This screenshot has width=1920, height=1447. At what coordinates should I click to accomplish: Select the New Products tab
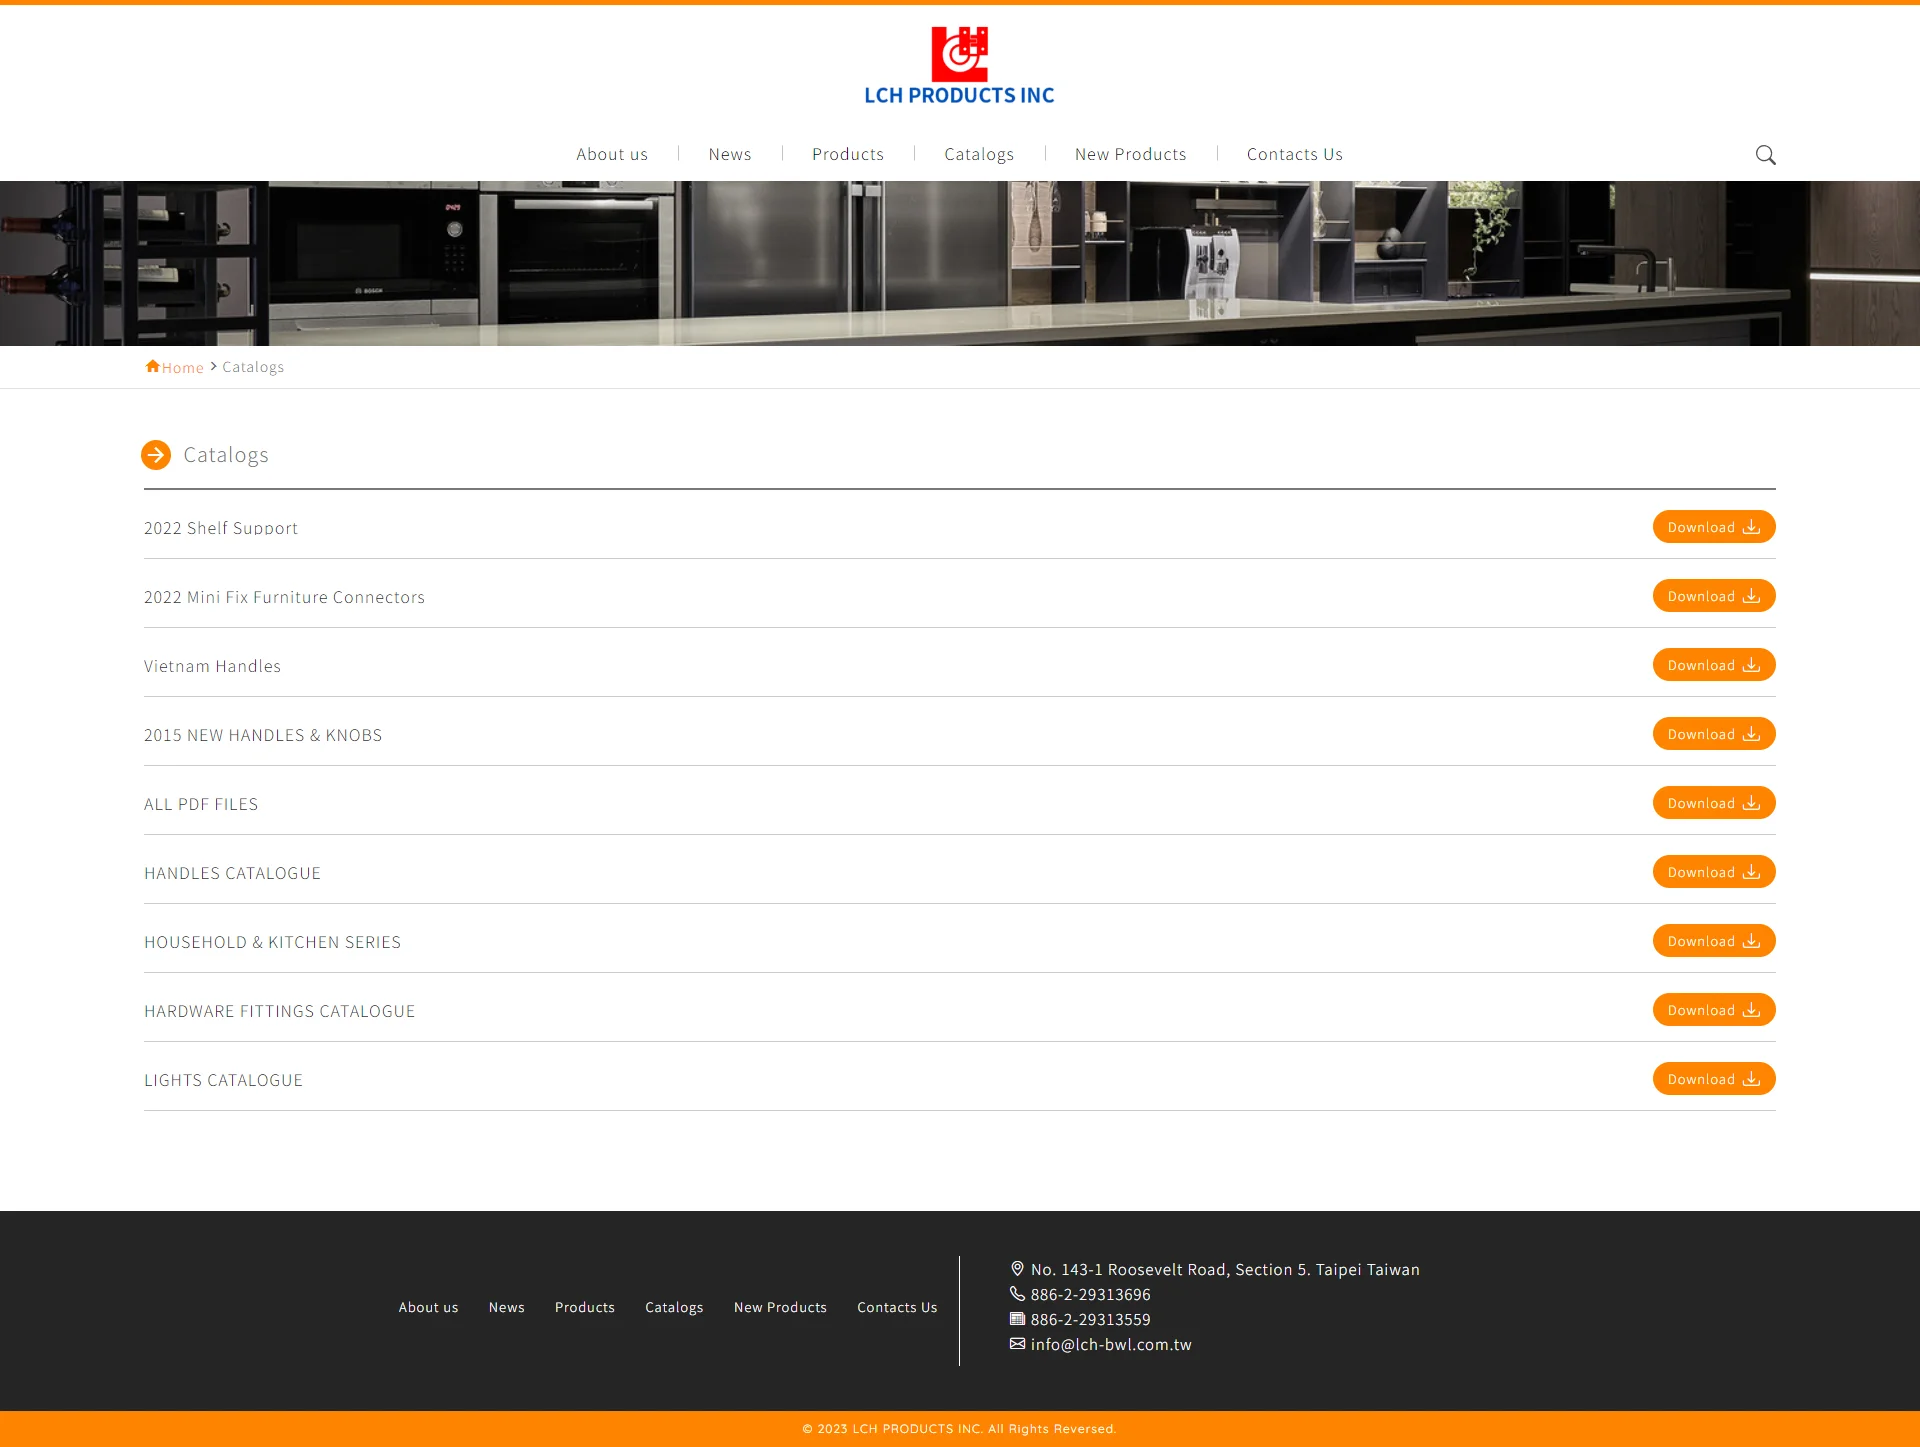pyautogui.click(x=1130, y=152)
